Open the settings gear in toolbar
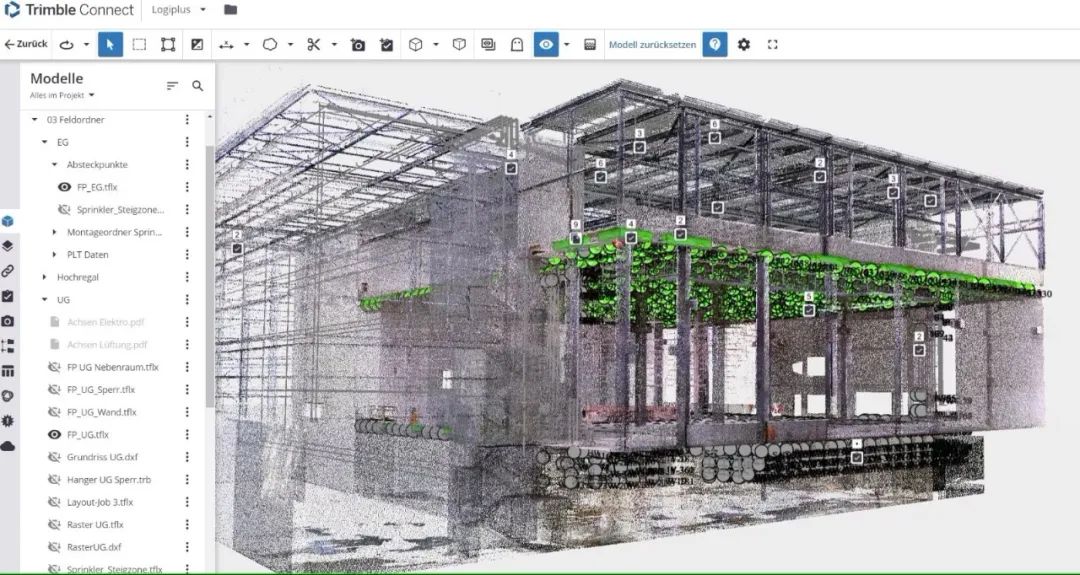This screenshot has width=1080, height=575. 743,44
